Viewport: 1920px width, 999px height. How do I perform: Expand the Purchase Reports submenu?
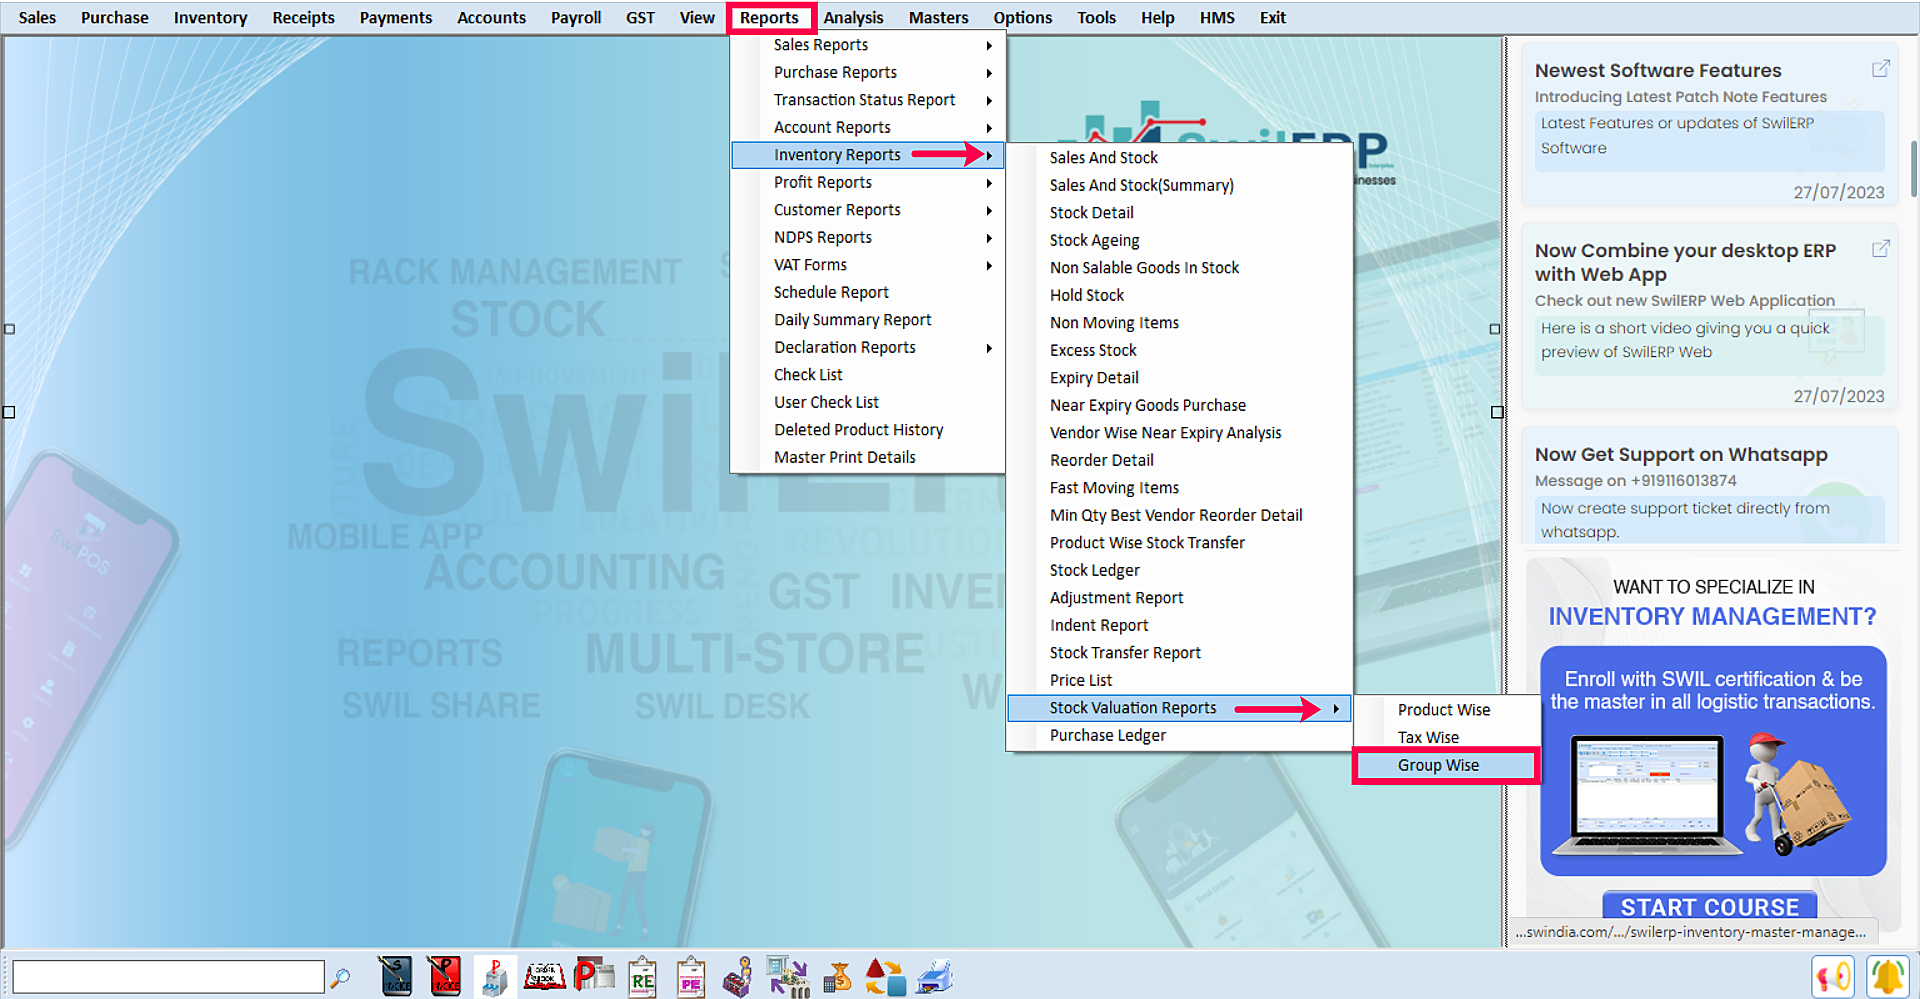[x=868, y=72]
